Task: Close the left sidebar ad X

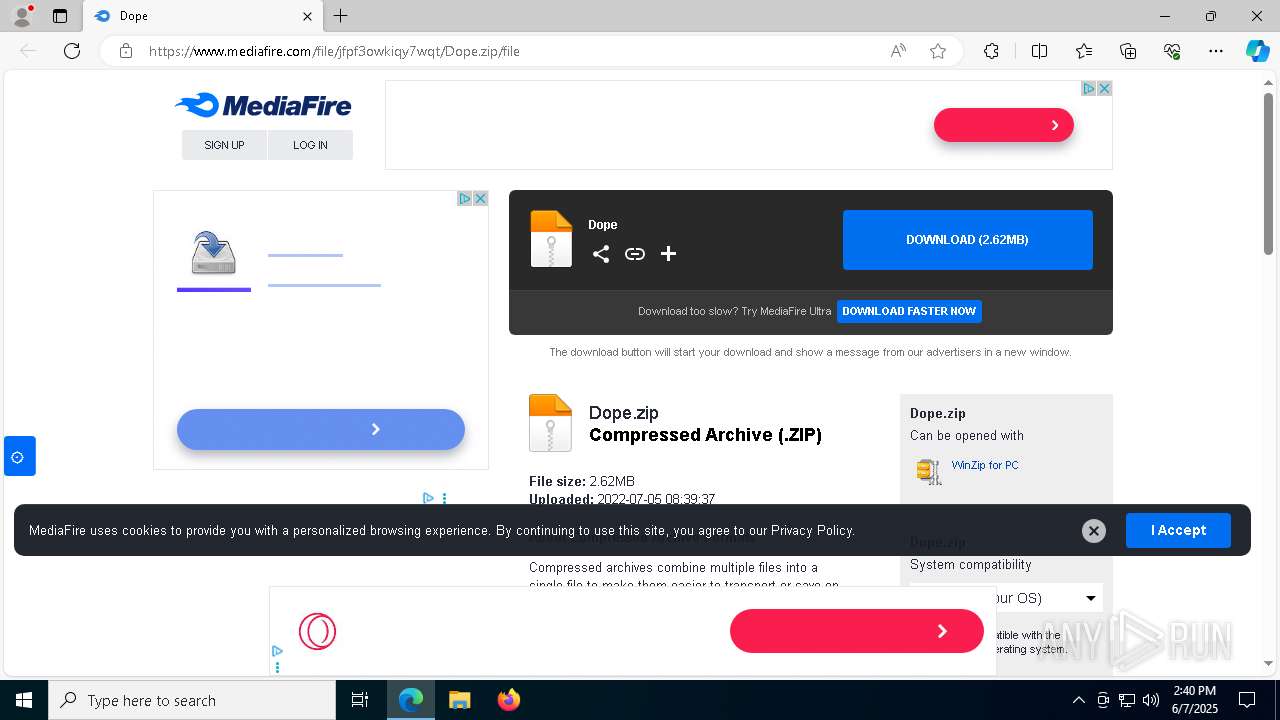Action: pos(480,198)
